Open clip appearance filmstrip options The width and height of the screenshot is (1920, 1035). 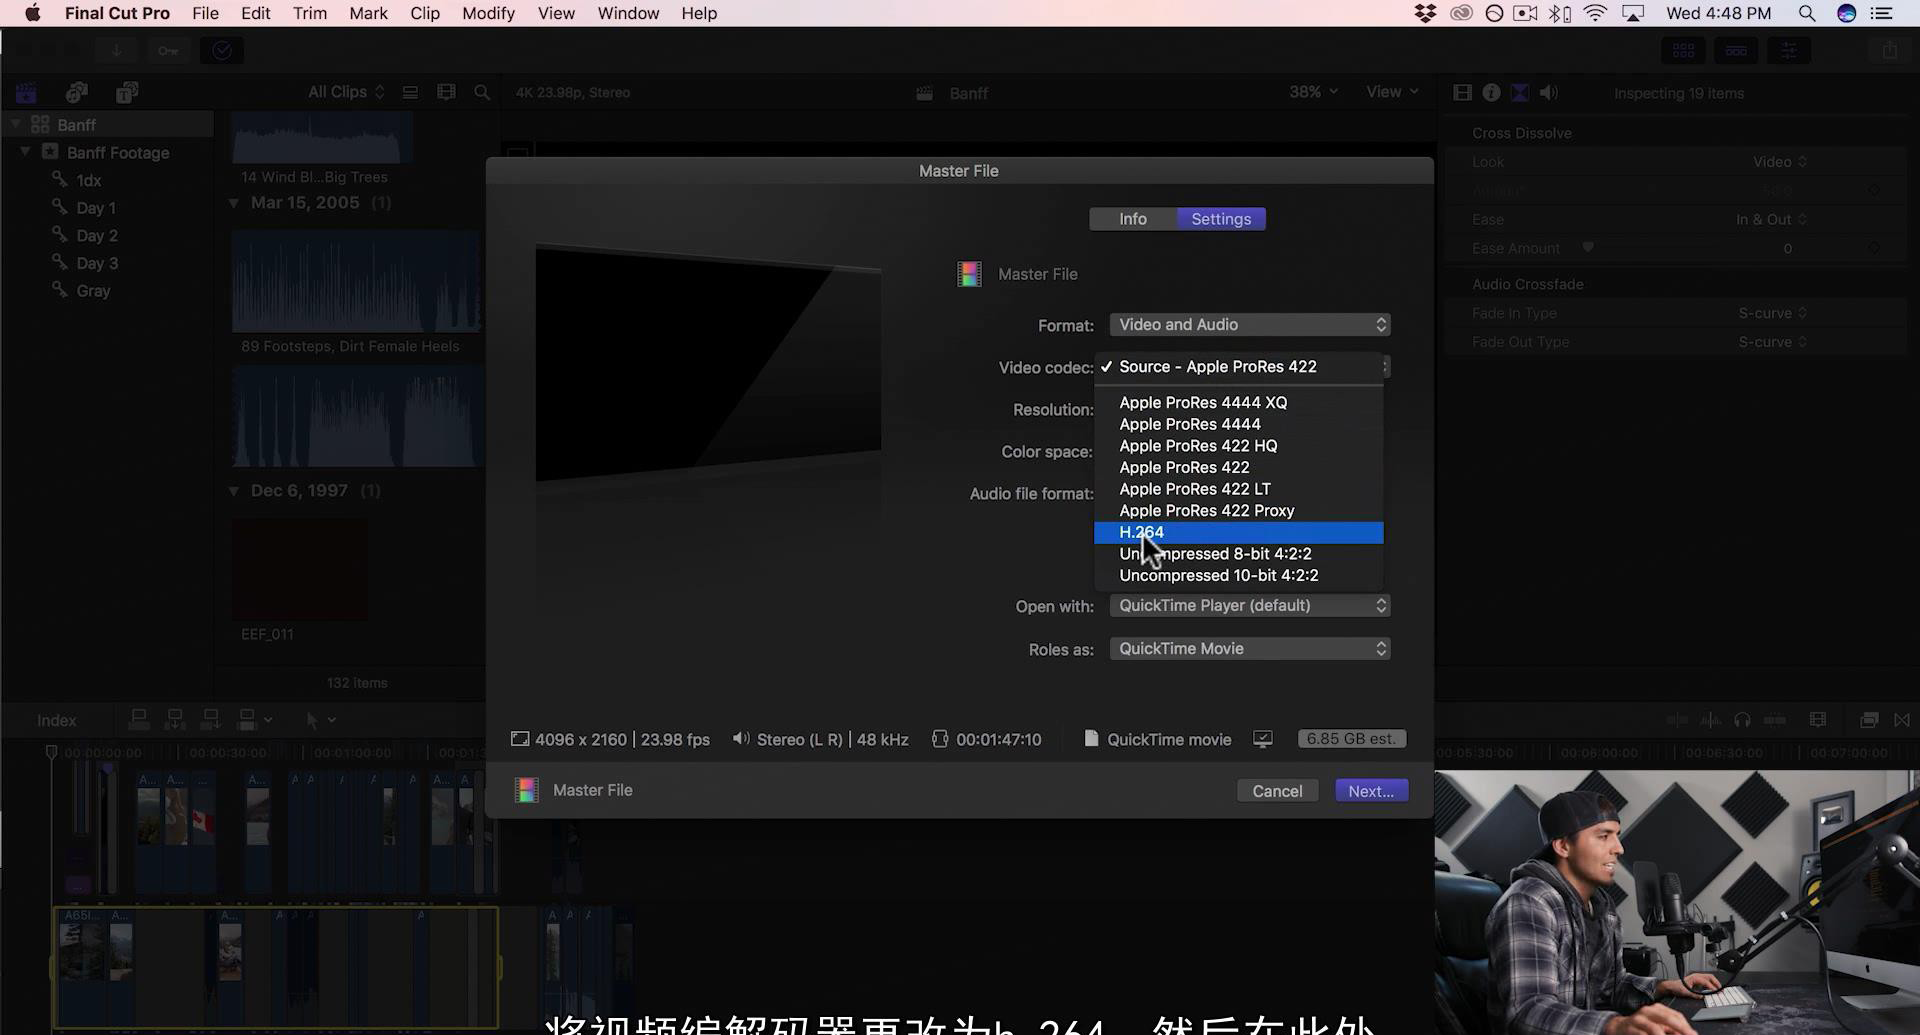click(x=446, y=92)
